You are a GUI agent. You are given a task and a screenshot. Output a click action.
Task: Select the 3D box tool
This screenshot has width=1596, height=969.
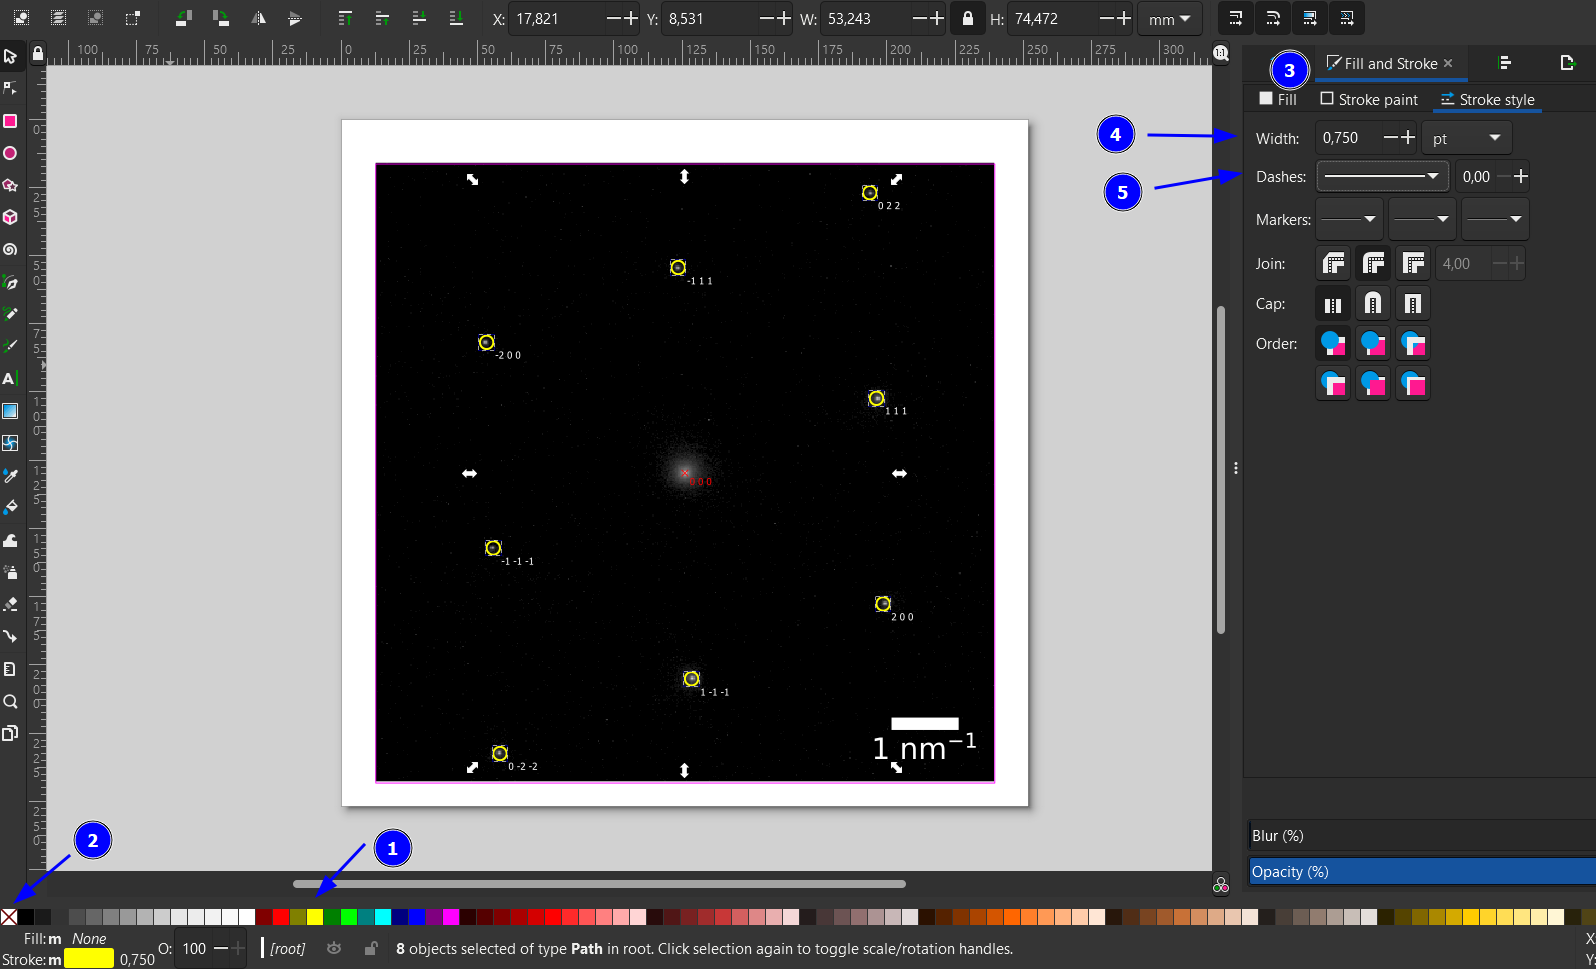tap(10, 217)
